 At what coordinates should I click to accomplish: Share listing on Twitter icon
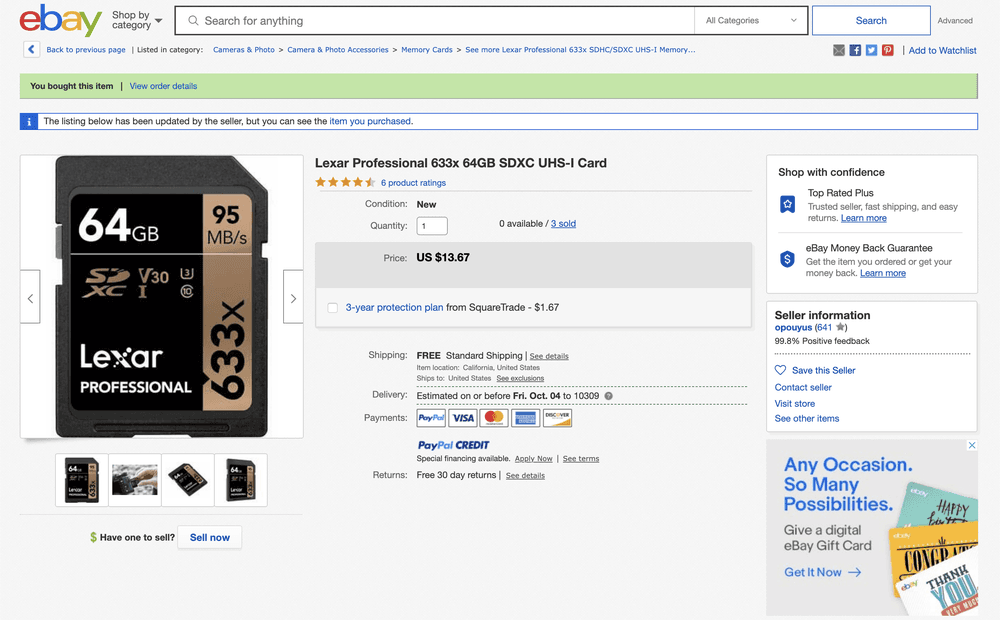[x=871, y=50]
